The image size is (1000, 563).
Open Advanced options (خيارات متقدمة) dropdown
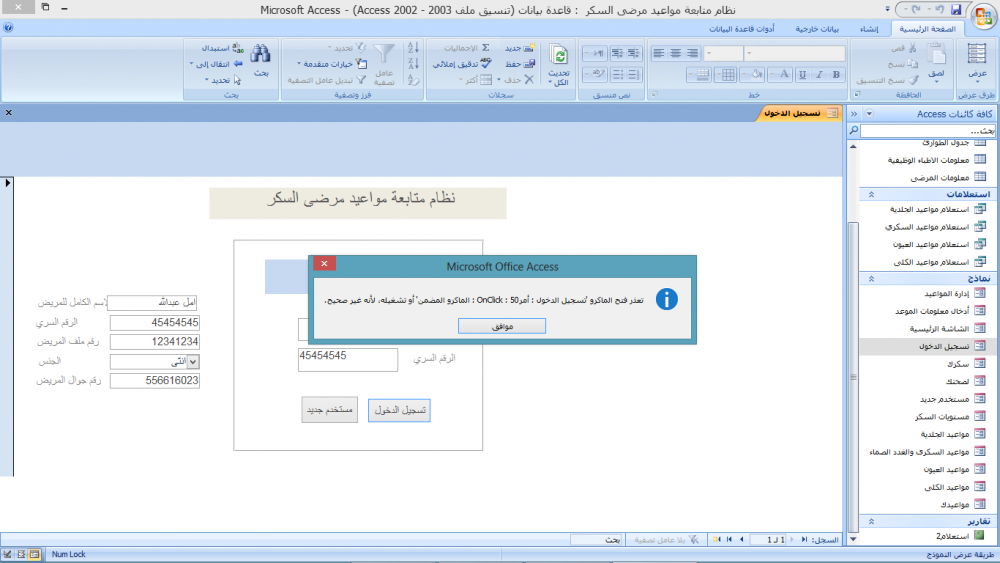tap(330, 64)
